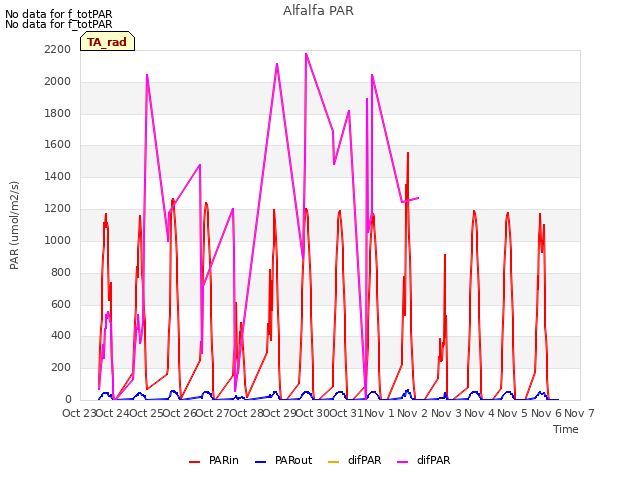Click the Oct 23 x-axis label

pyautogui.click(x=79, y=413)
